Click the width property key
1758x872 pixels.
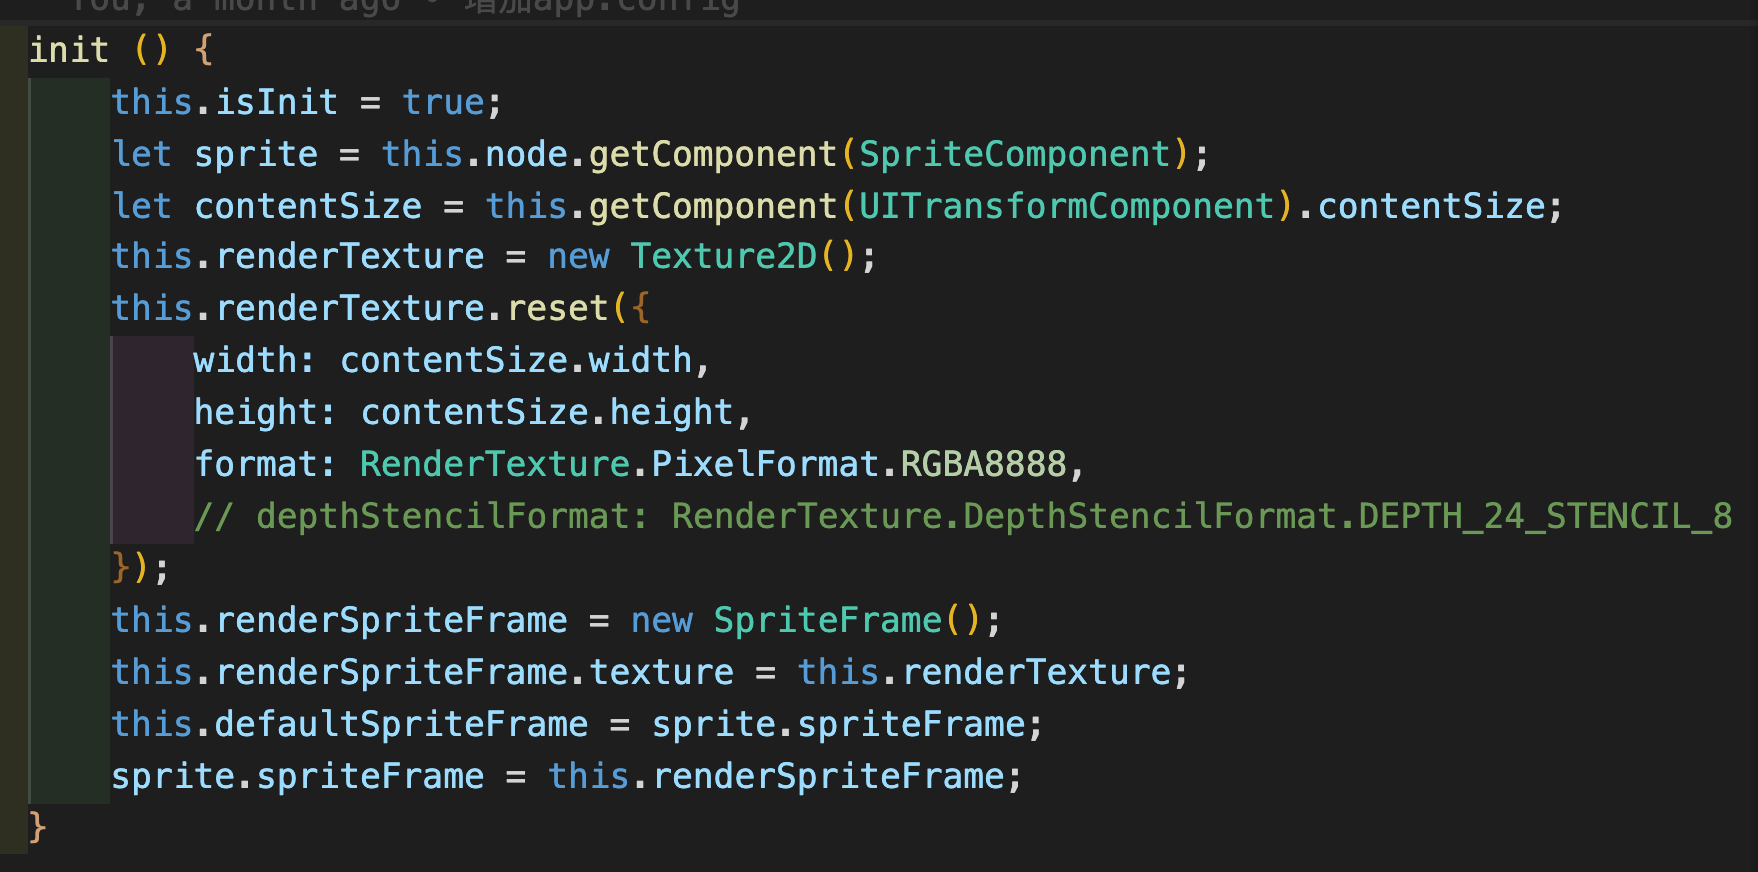(245, 360)
